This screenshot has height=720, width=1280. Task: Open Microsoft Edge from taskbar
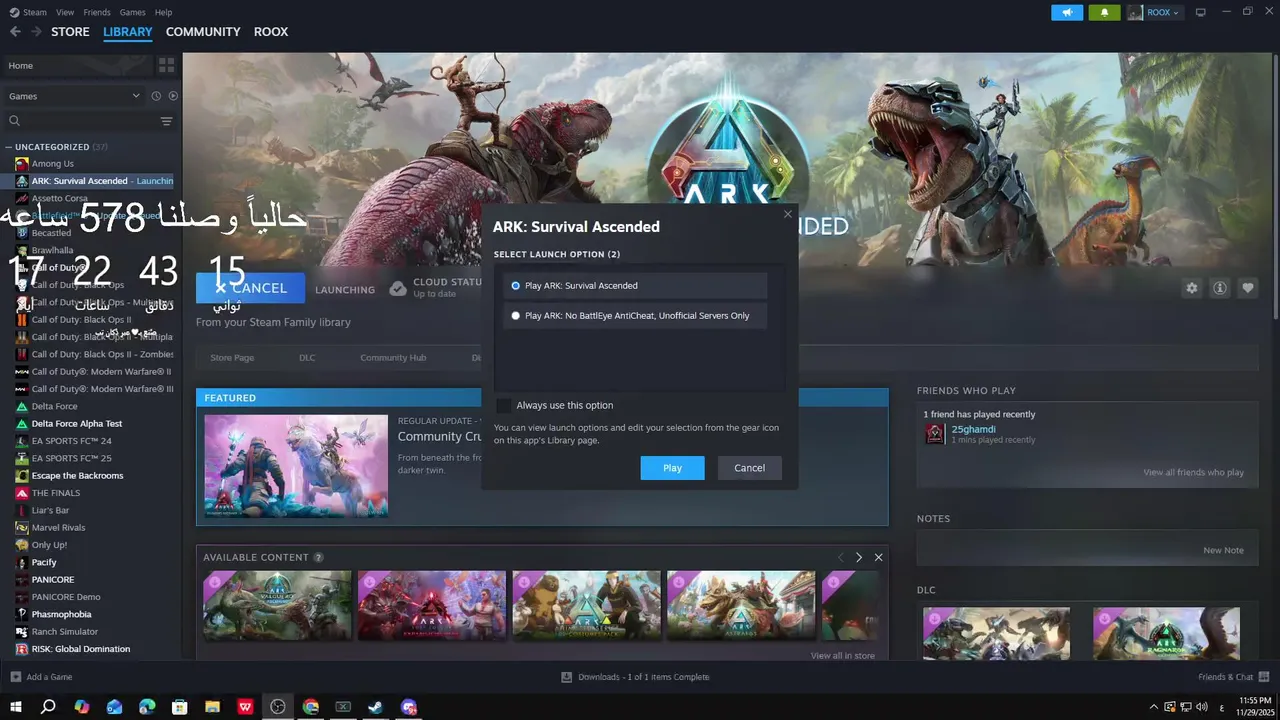pyautogui.click(x=147, y=707)
